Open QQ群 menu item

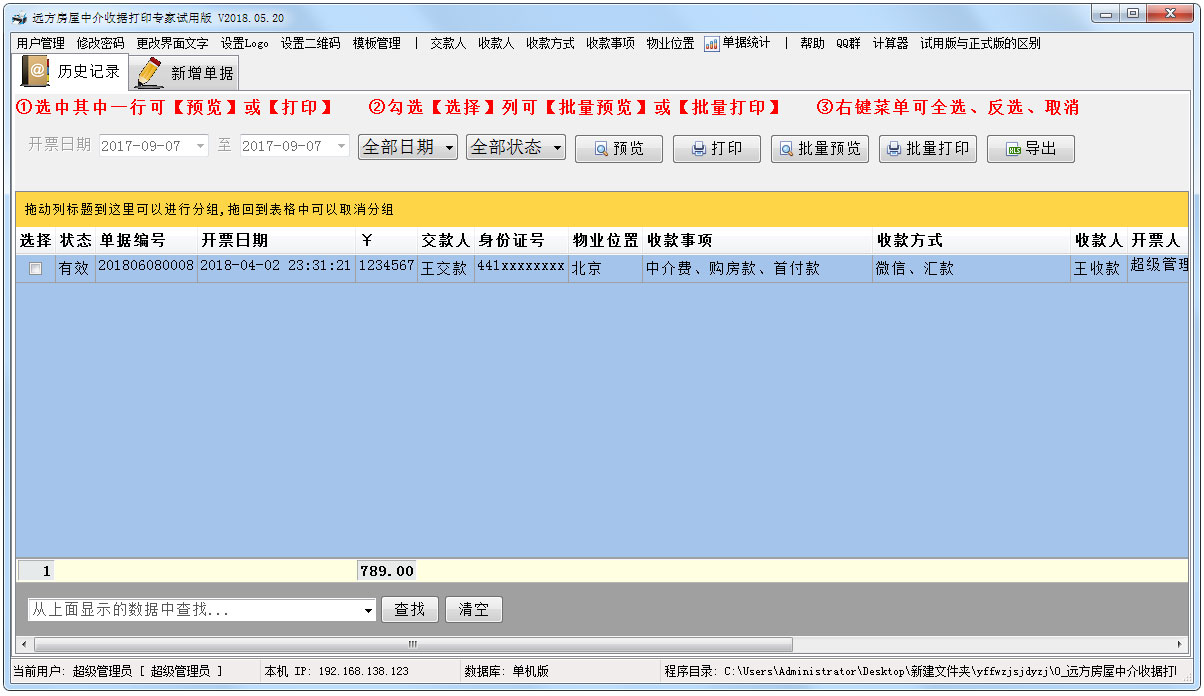pos(848,44)
